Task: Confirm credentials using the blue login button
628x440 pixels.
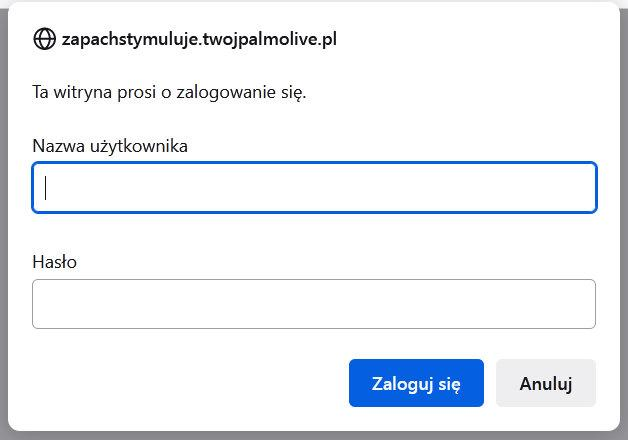Action: (x=416, y=383)
